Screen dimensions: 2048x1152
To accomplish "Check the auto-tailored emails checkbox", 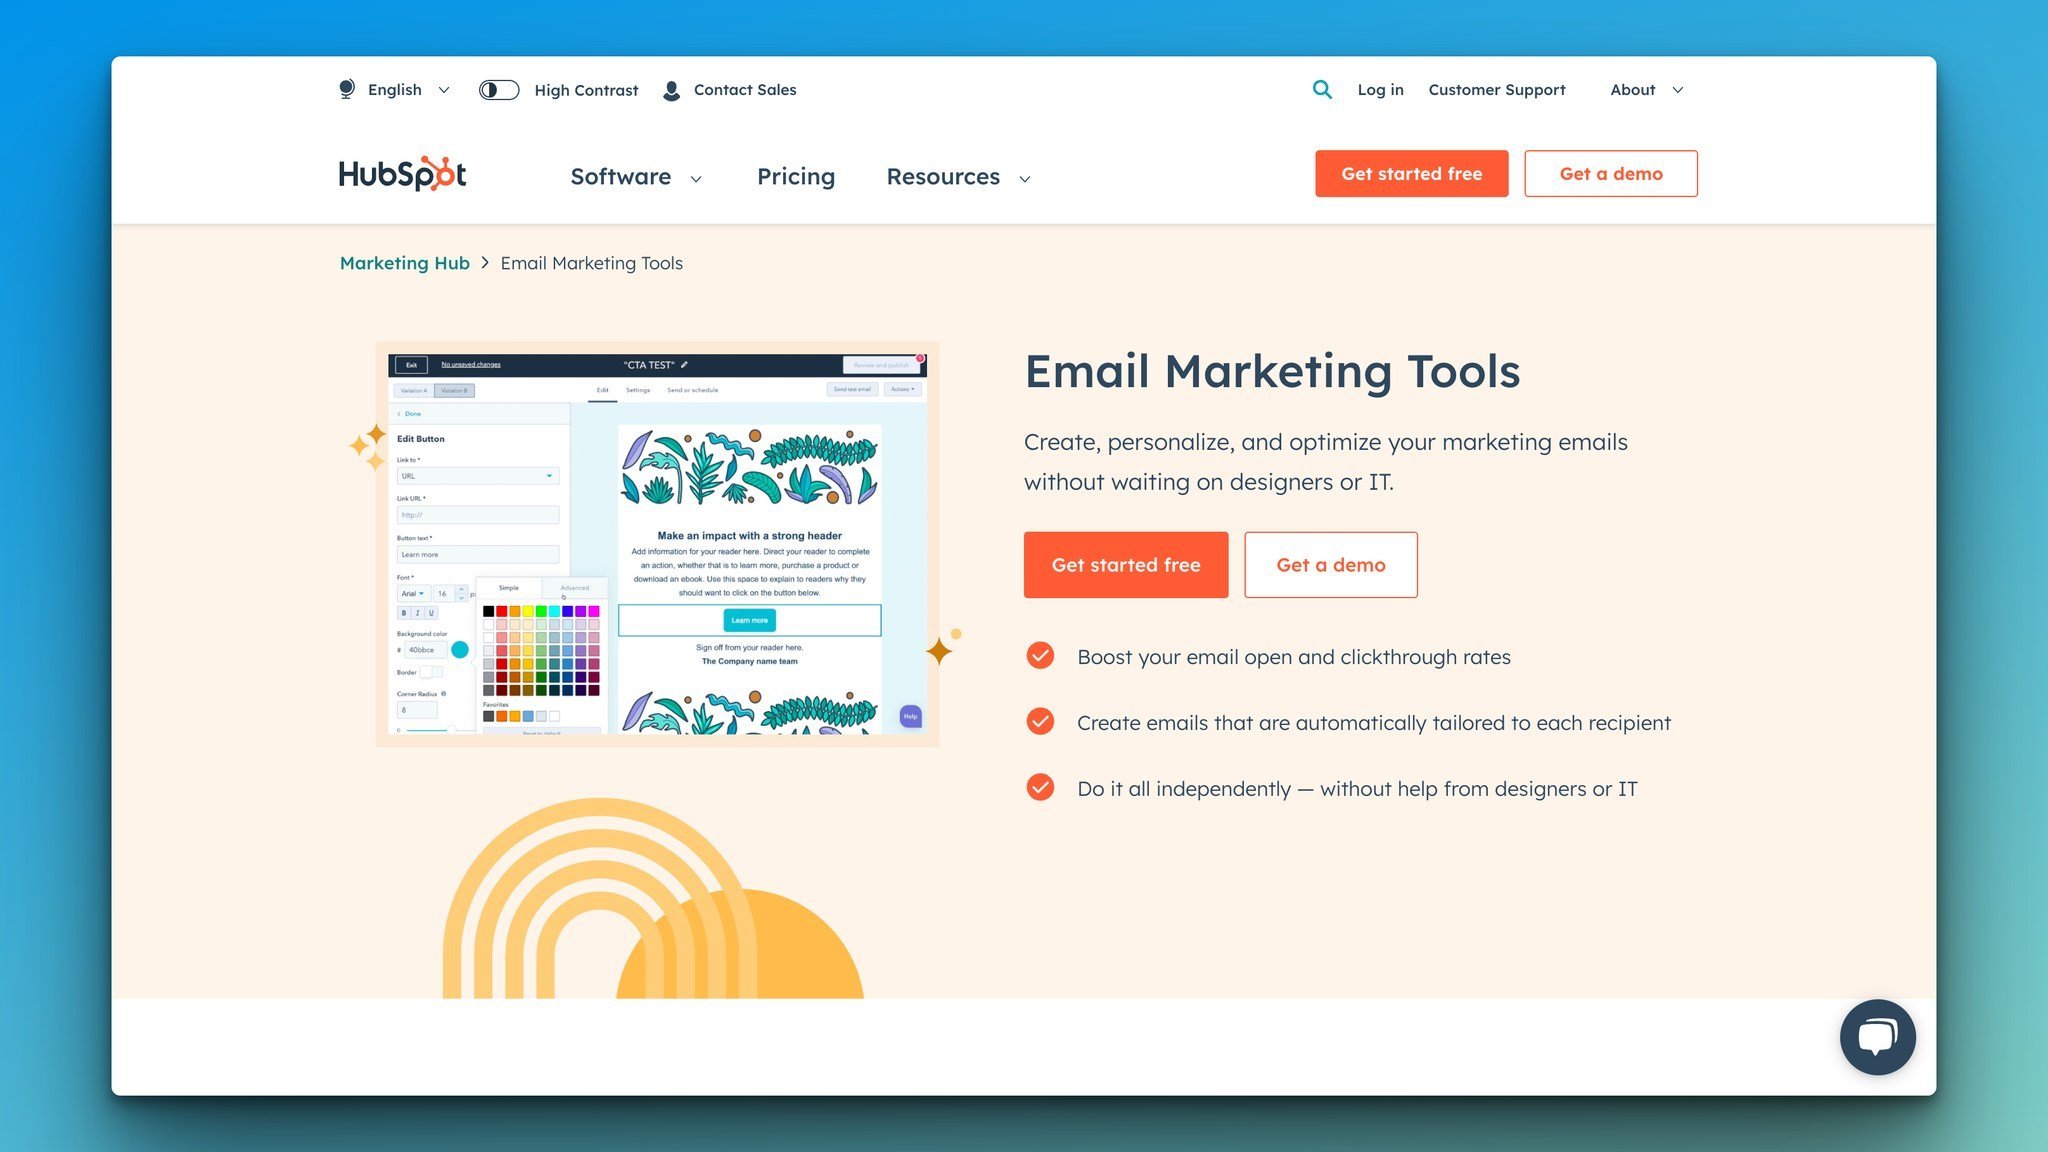I will [x=1041, y=723].
